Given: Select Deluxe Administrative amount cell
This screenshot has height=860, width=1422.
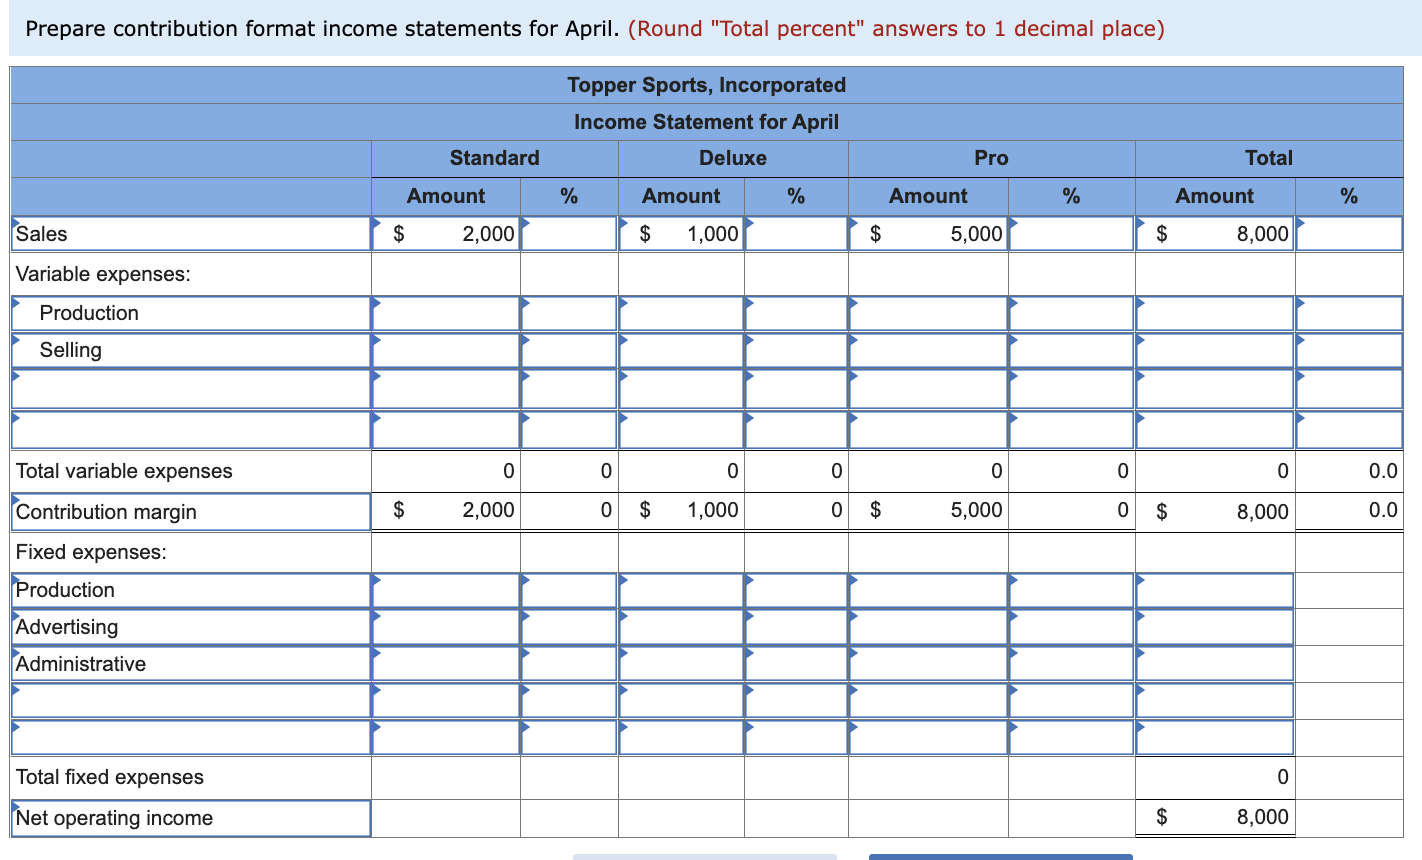Looking at the screenshot, I should point(681,664).
